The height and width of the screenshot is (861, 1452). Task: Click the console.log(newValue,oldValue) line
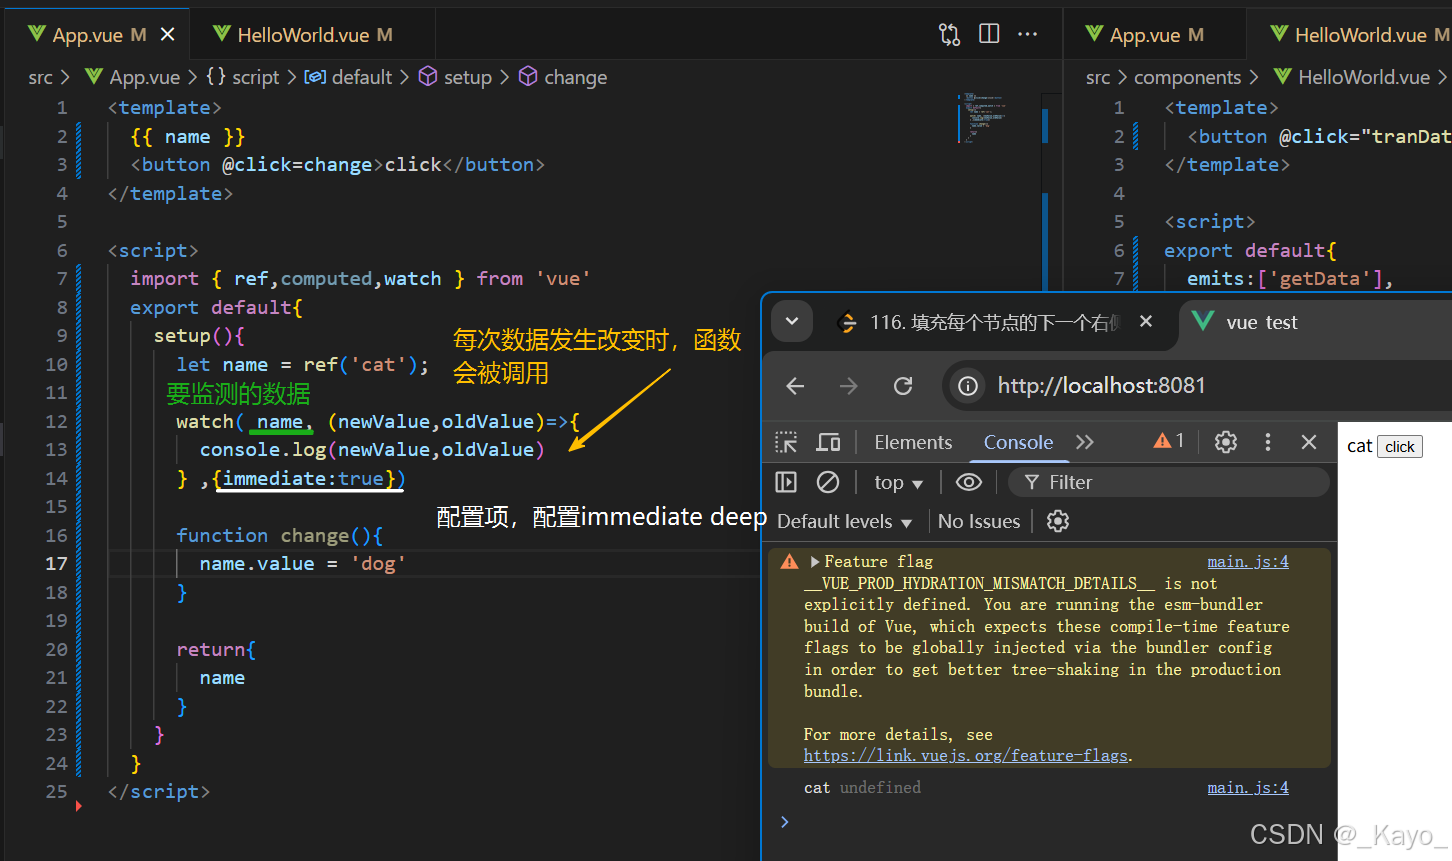[372, 450]
